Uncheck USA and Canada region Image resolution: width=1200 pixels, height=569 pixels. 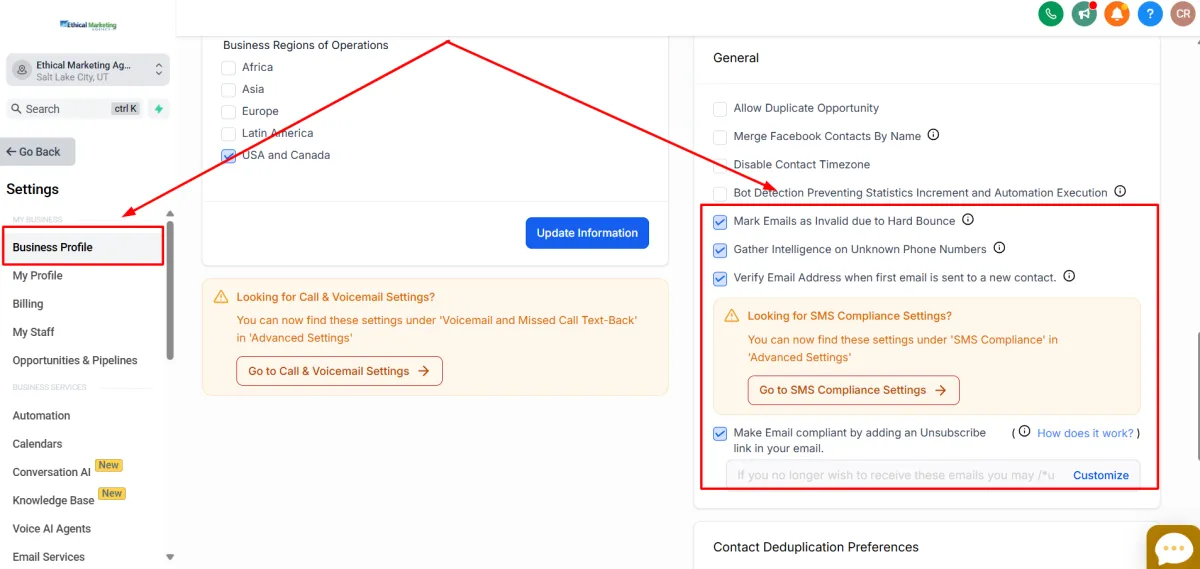tap(229, 156)
